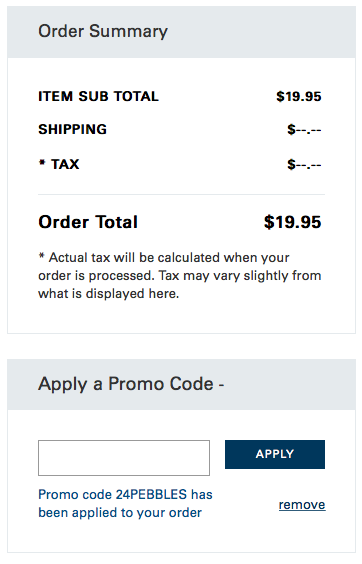This screenshot has width=362, height=564.
Task: Click the actual tax disclaimer note
Action: tap(180, 276)
